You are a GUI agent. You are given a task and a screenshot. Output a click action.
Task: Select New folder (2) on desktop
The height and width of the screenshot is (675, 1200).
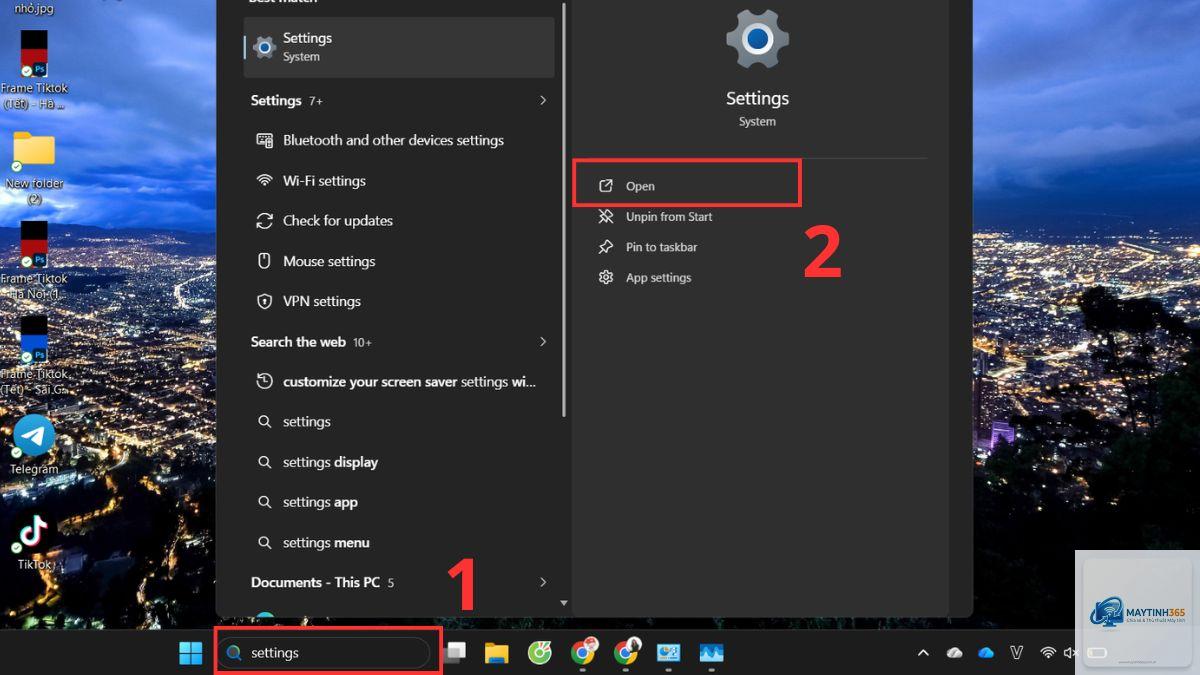pyautogui.click(x=34, y=167)
